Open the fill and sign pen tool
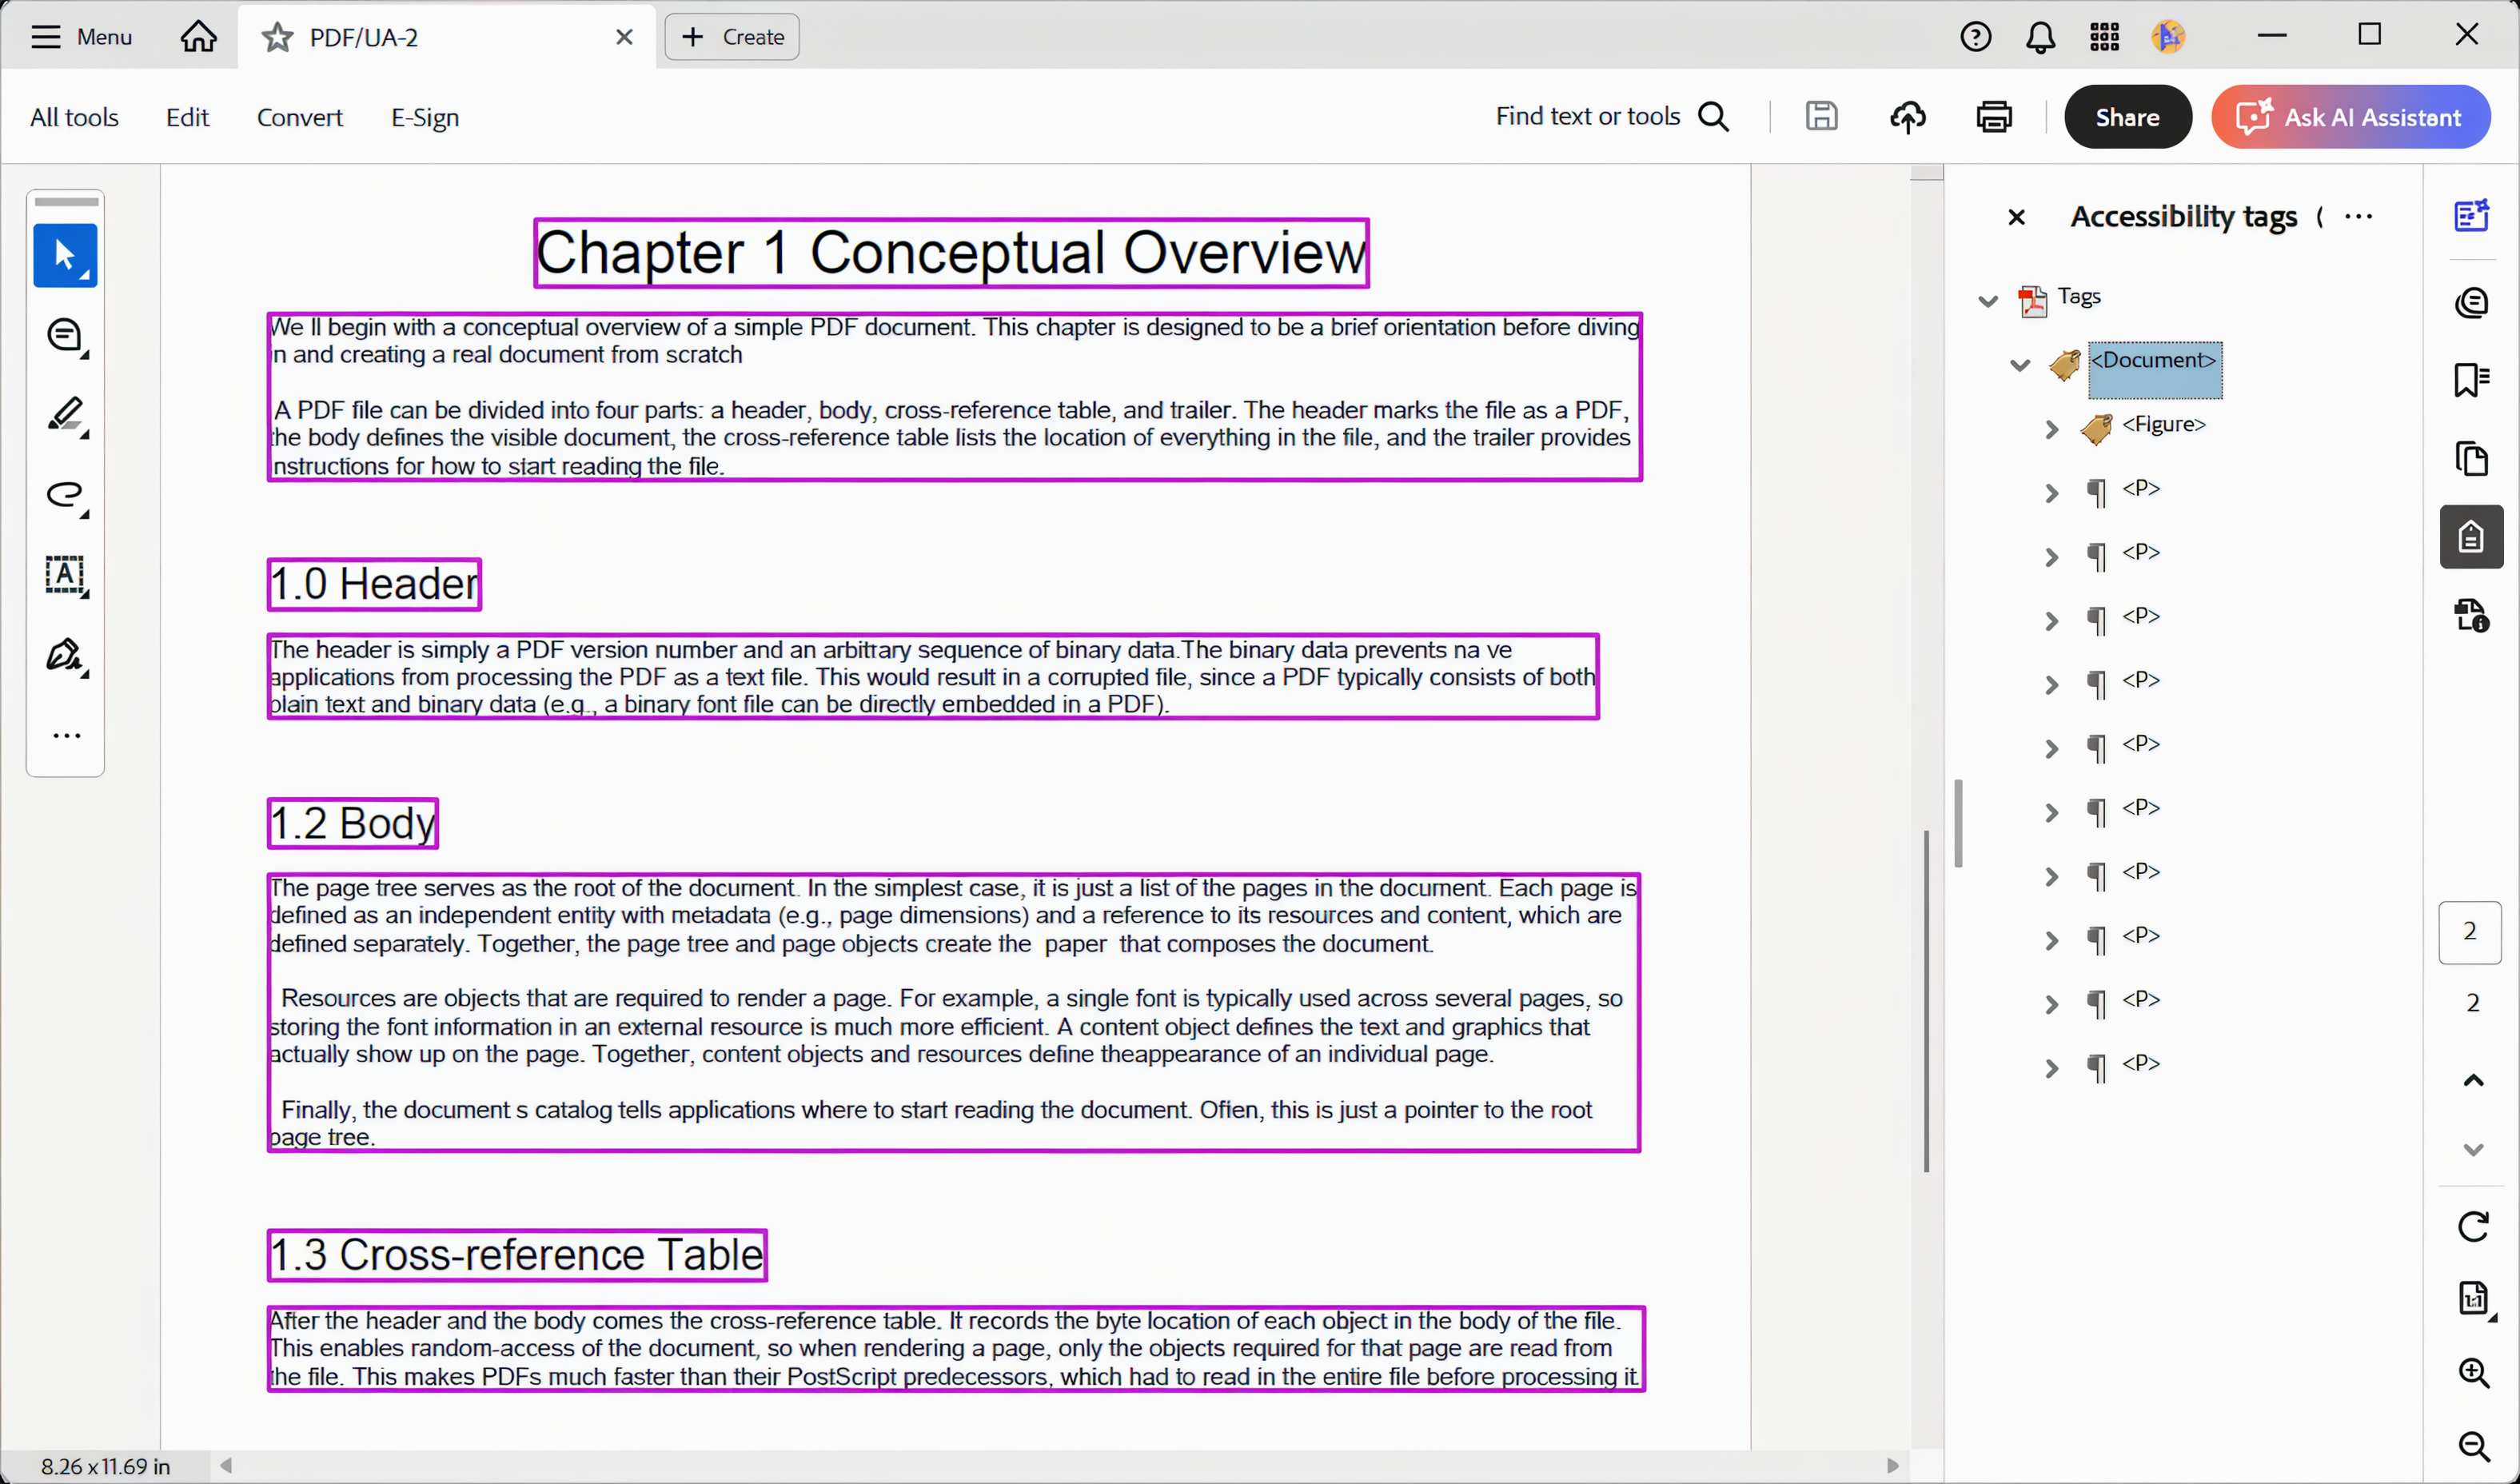Screen dimensions: 2520x1484 pyautogui.click(x=65, y=655)
